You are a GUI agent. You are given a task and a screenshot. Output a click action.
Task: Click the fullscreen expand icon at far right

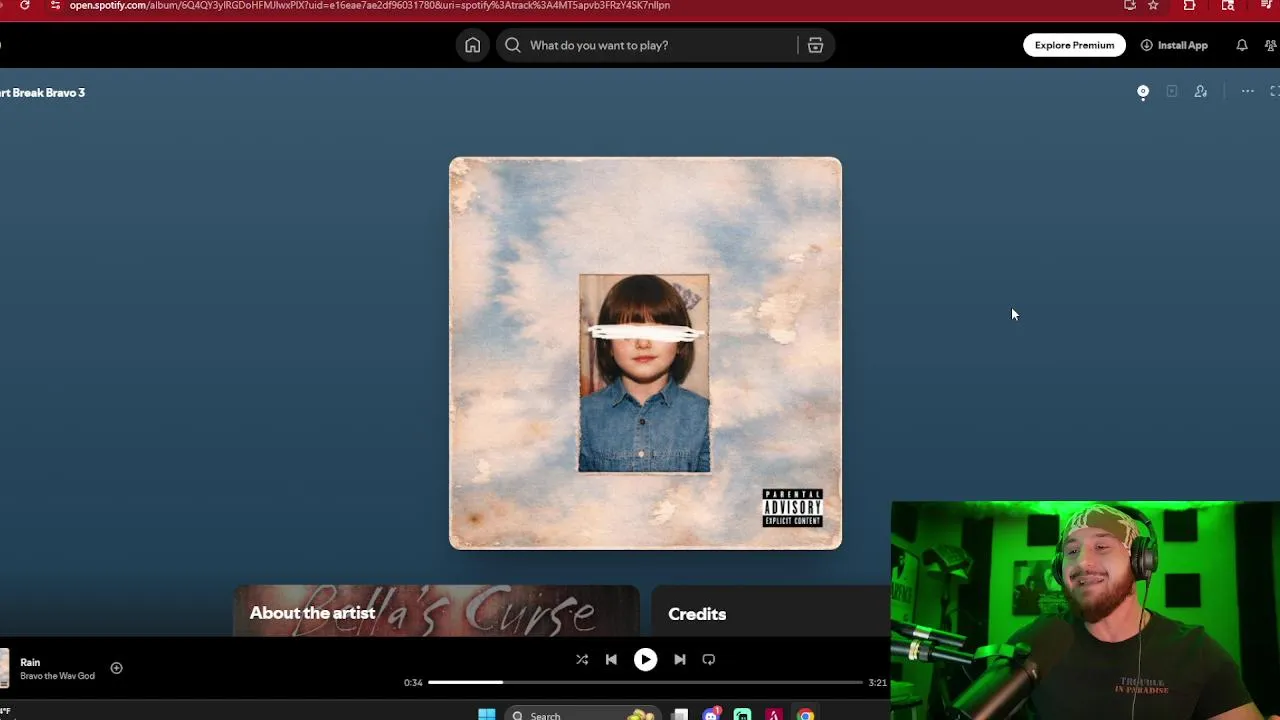click(1275, 91)
